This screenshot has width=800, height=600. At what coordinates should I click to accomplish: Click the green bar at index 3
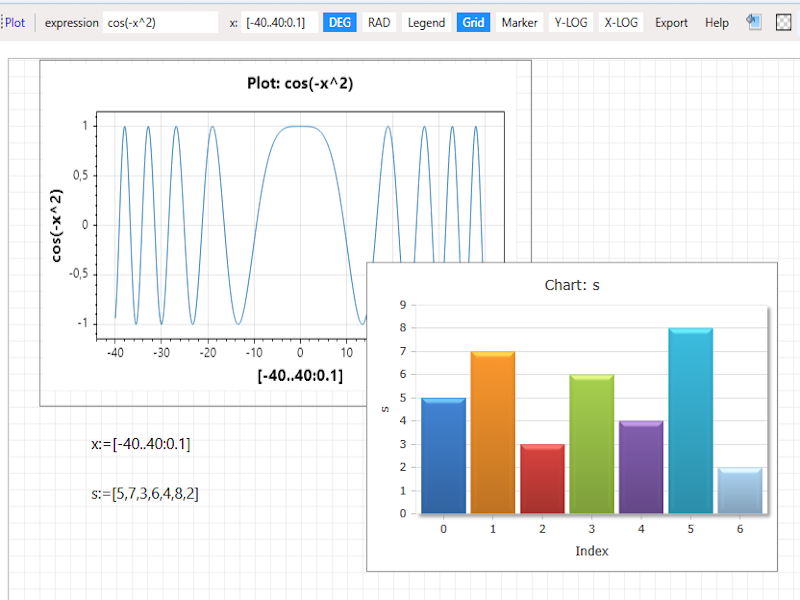point(592,444)
